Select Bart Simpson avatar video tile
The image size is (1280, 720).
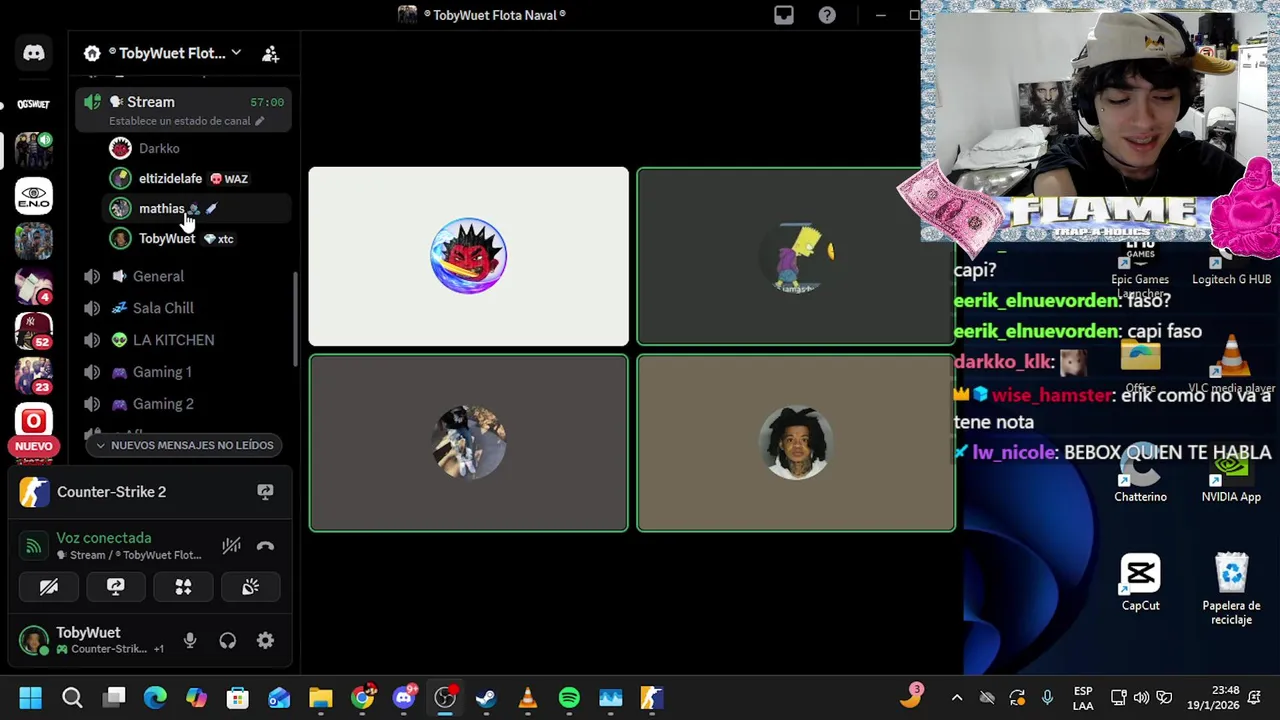click(x=796, y=256)
